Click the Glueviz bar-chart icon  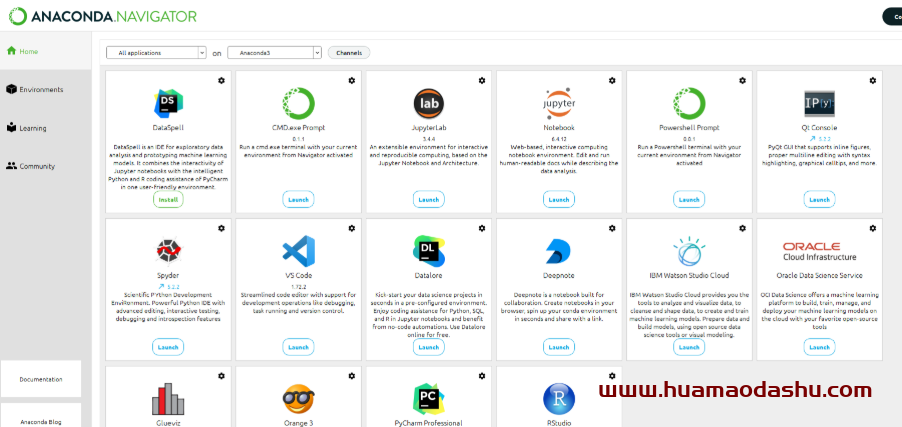tap(168, 399)
